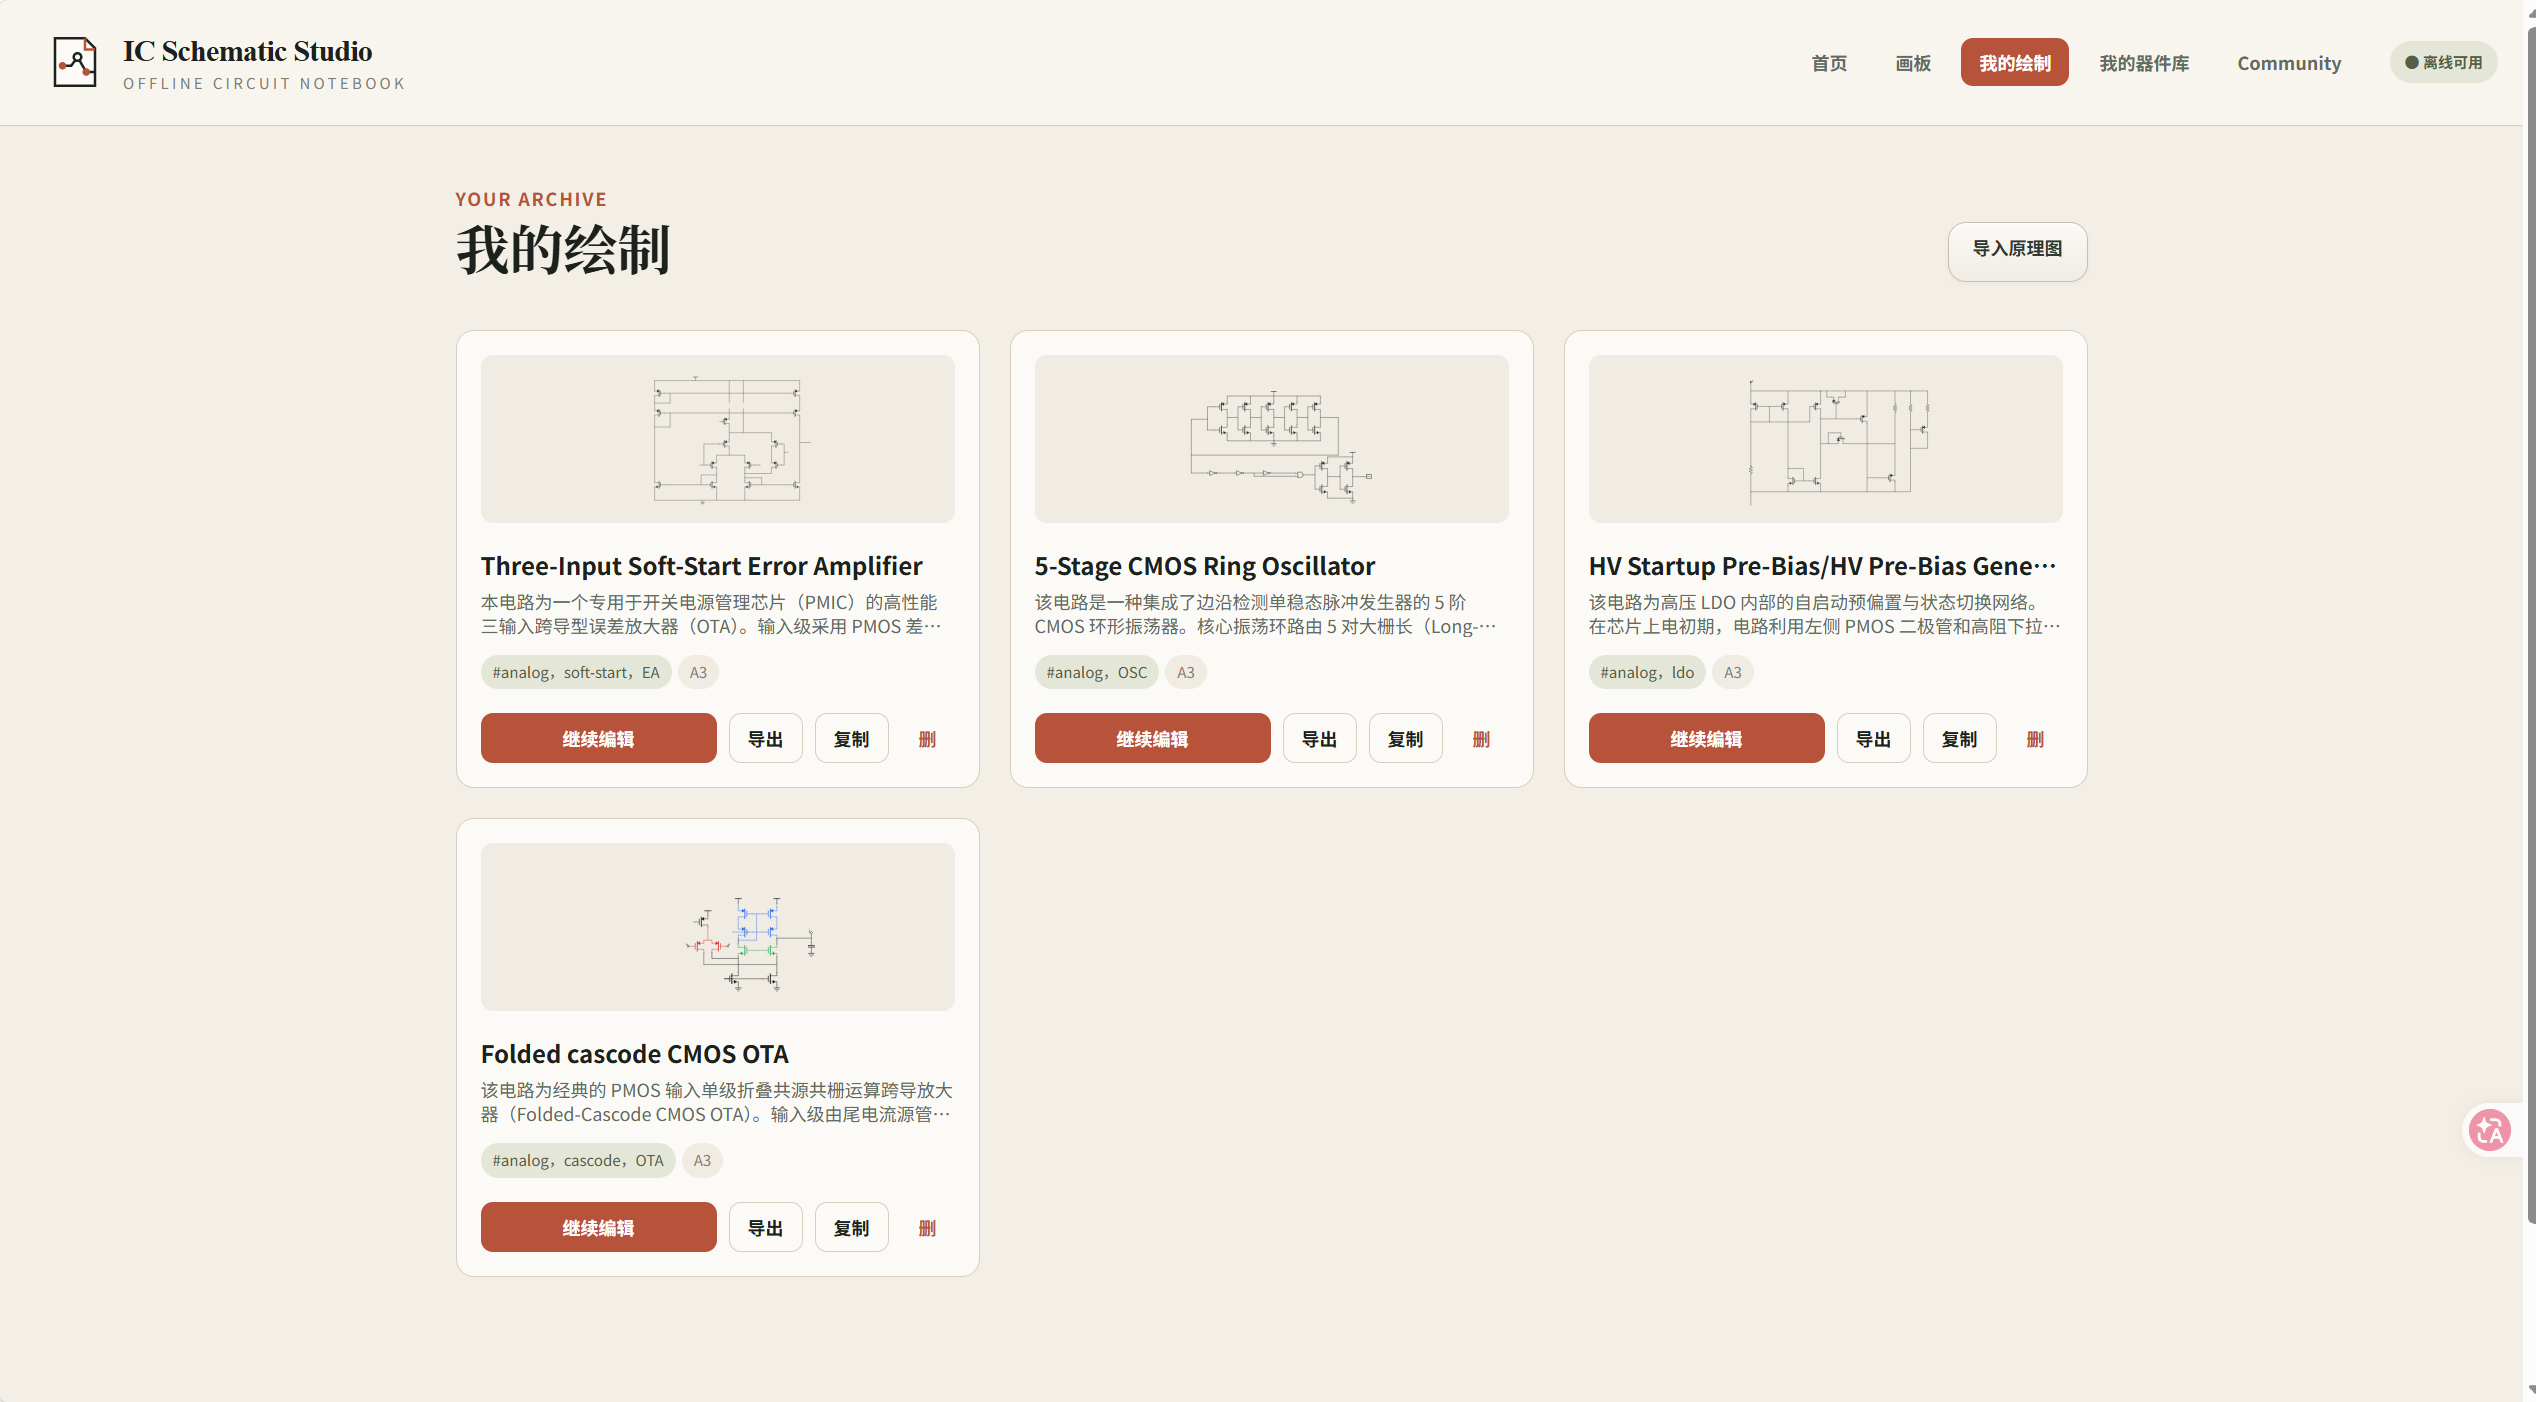Continue editing Three-Input Soft-Start Error Amplifier
Screen dimensions: 2536x1402
click(x=598, y=739)
